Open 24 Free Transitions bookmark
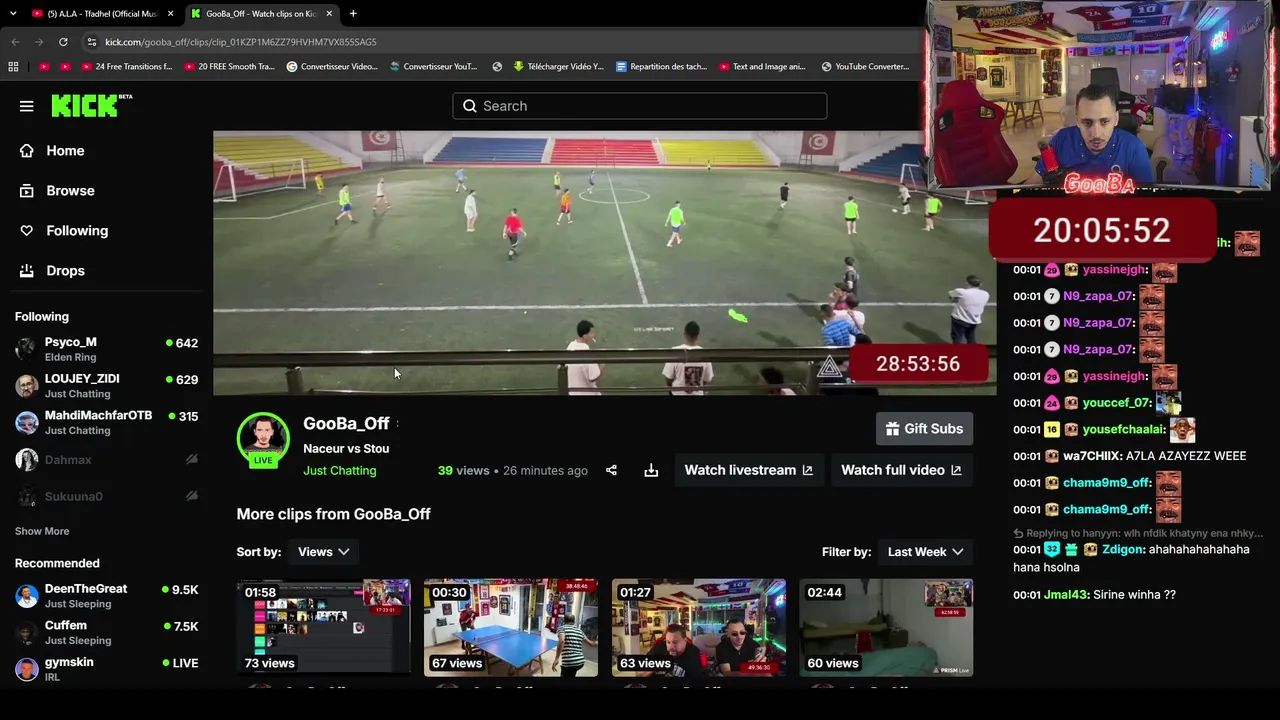Screen dimensions: 1280x720 [x=126, y=67]
